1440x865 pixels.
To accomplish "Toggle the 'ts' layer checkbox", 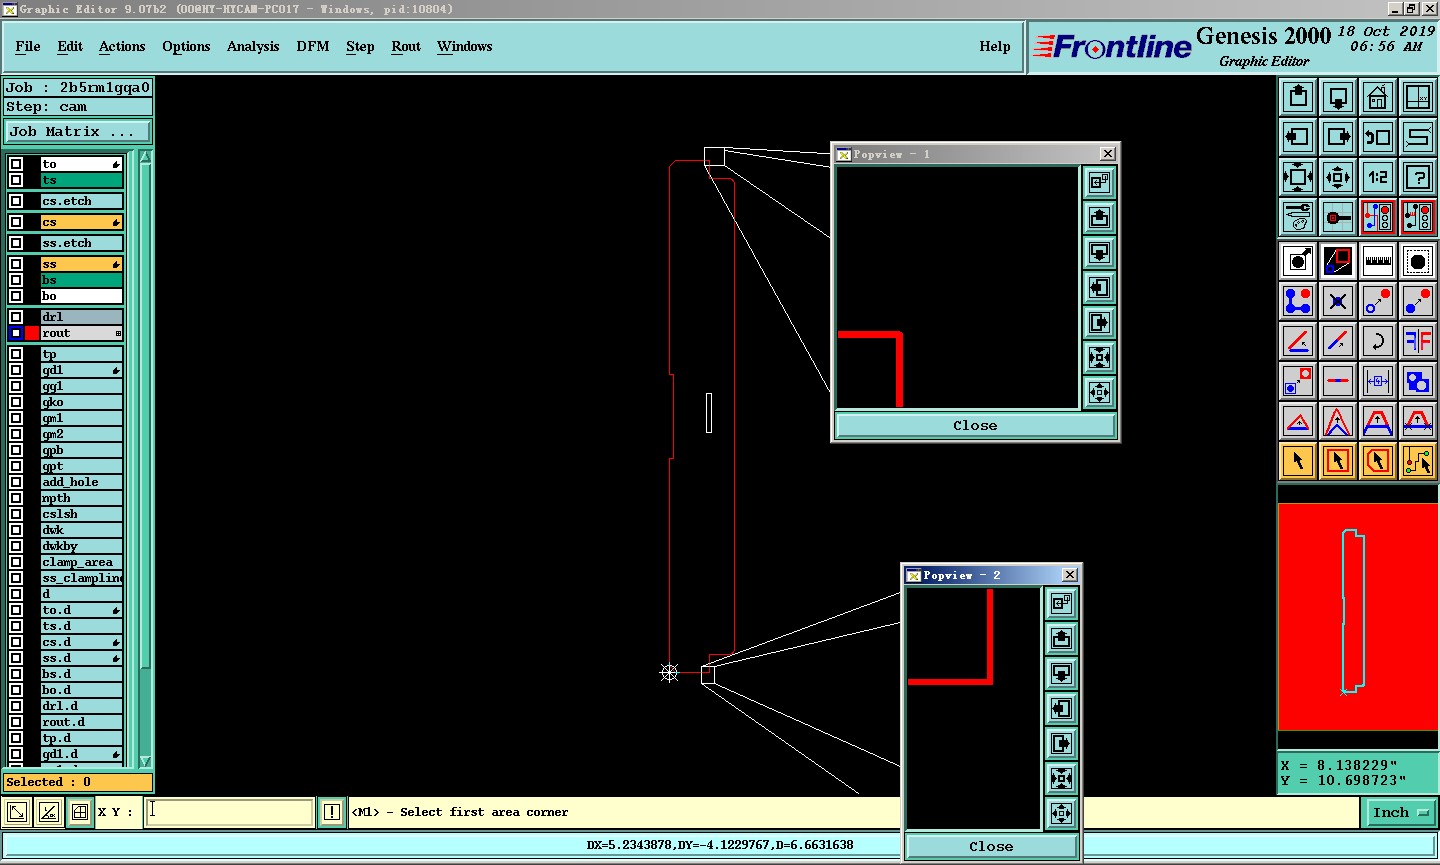I will coord(16,180).
